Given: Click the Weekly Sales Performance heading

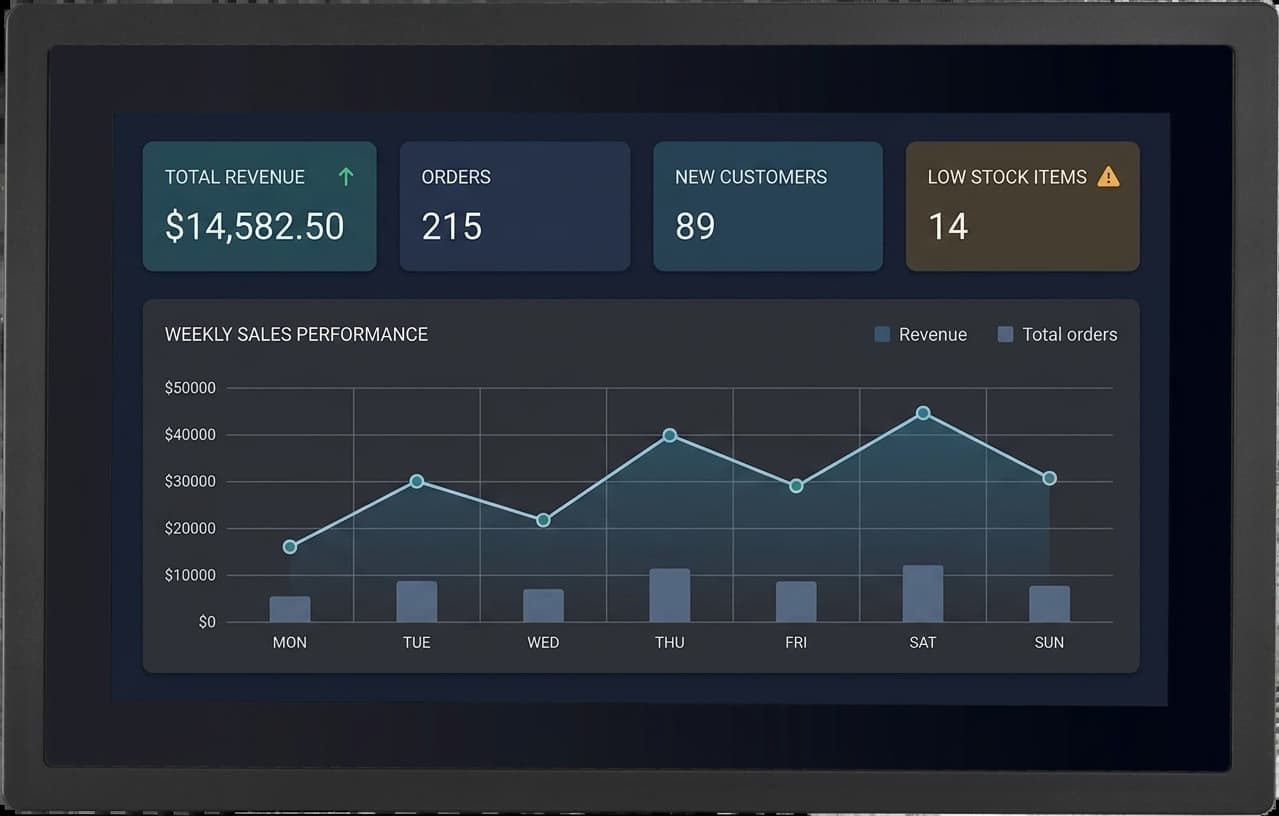Looking at the screenshot, I should (x=296, y=334).
